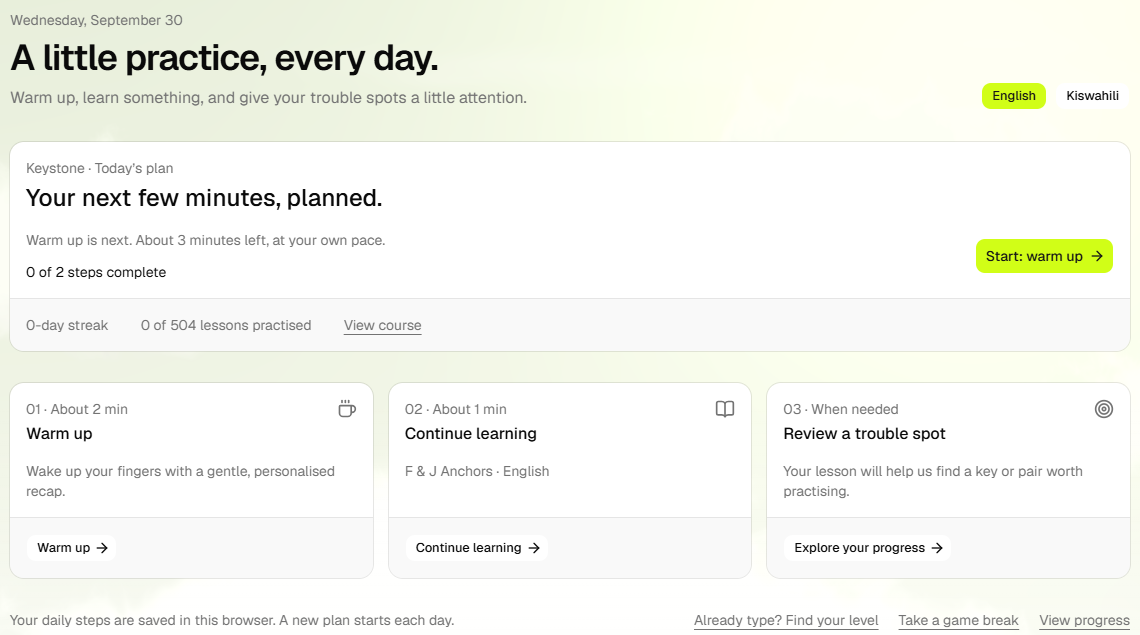Image resolution: width=1140 pixels, height=635 pixels.
Task: Click the open book icon on Continue learning card
Action: pyautogui.click(x=725, y=409)
